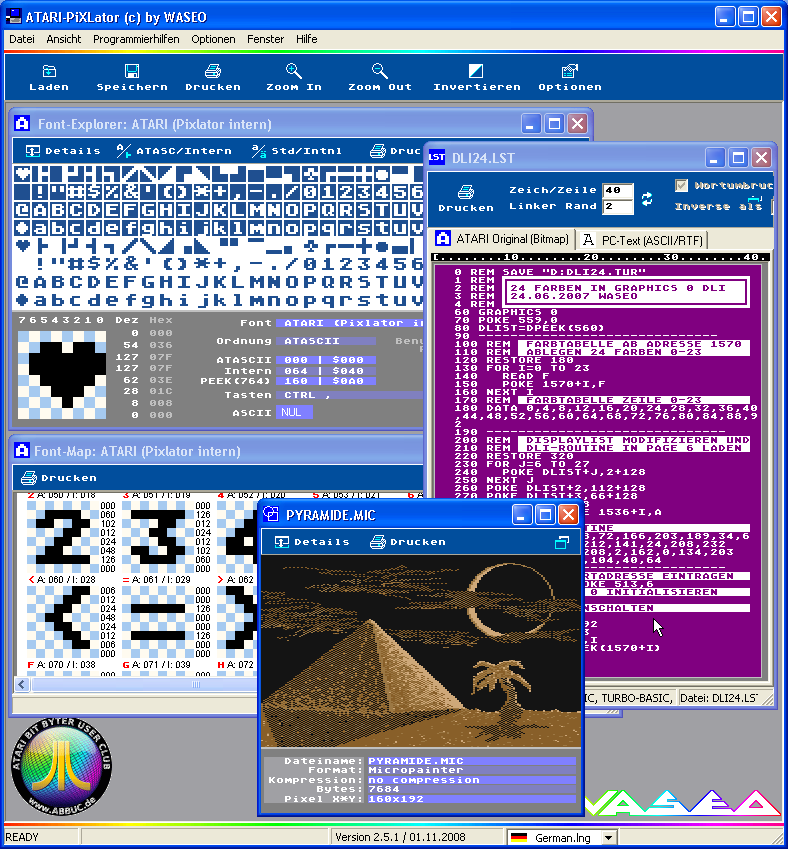Click the Bytes value 7684

(471, 789)
